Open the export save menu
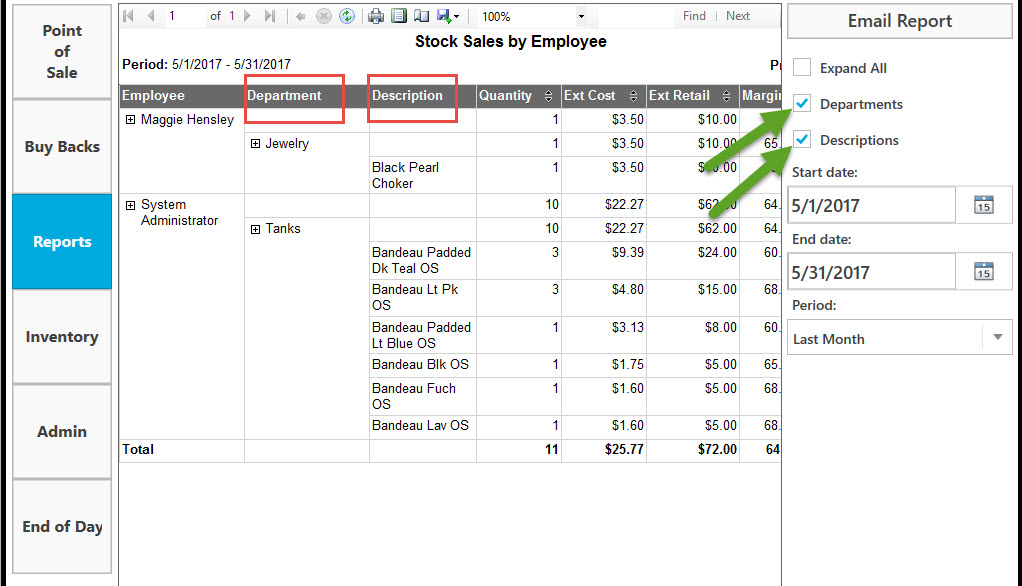This screenshot has height=586, width=1022. [x=448, y=16]
